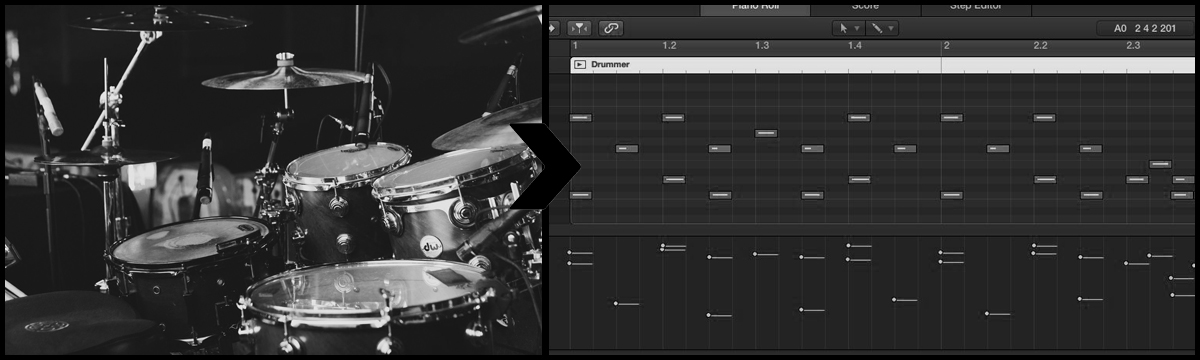Select the Drummer region header bar
This screenshot has height=360, width=1200.
pyautogui.click(x=884, y=64)
